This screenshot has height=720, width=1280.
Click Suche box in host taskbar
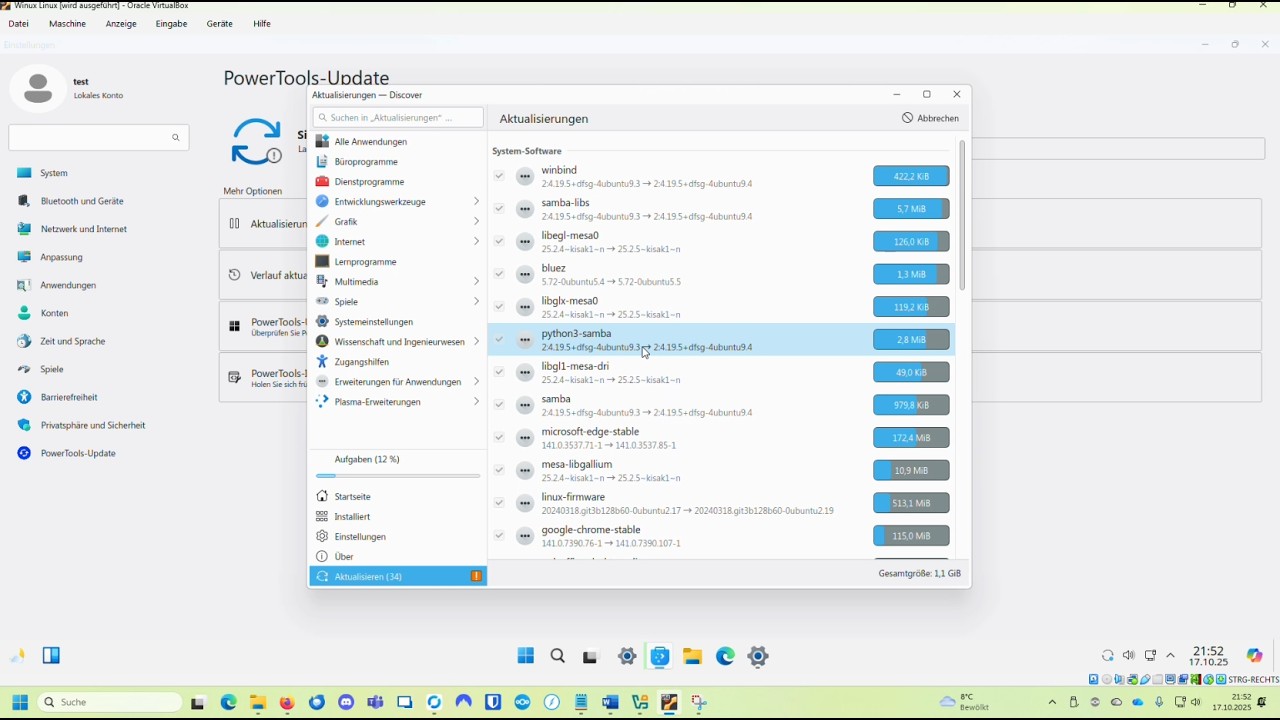[110, 702]
